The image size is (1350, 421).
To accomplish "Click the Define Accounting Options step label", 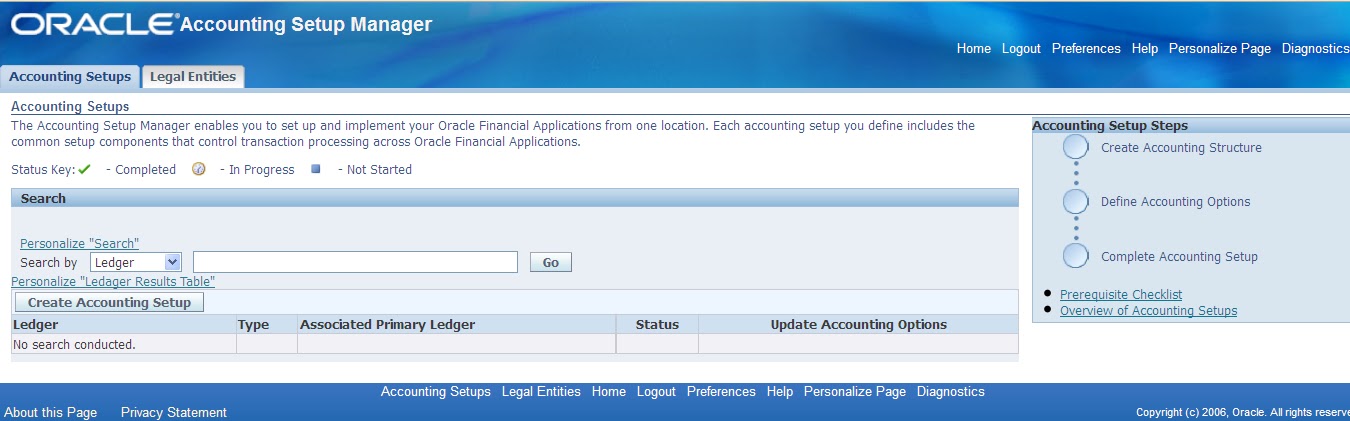I will tap(1176, 201).
